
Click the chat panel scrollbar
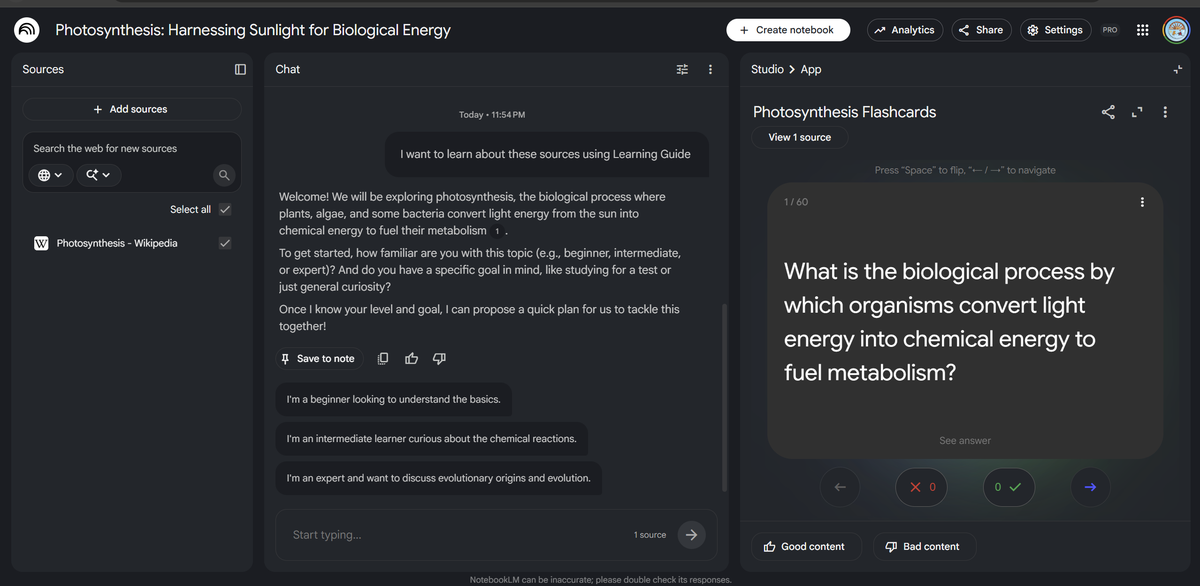[726, 400]
